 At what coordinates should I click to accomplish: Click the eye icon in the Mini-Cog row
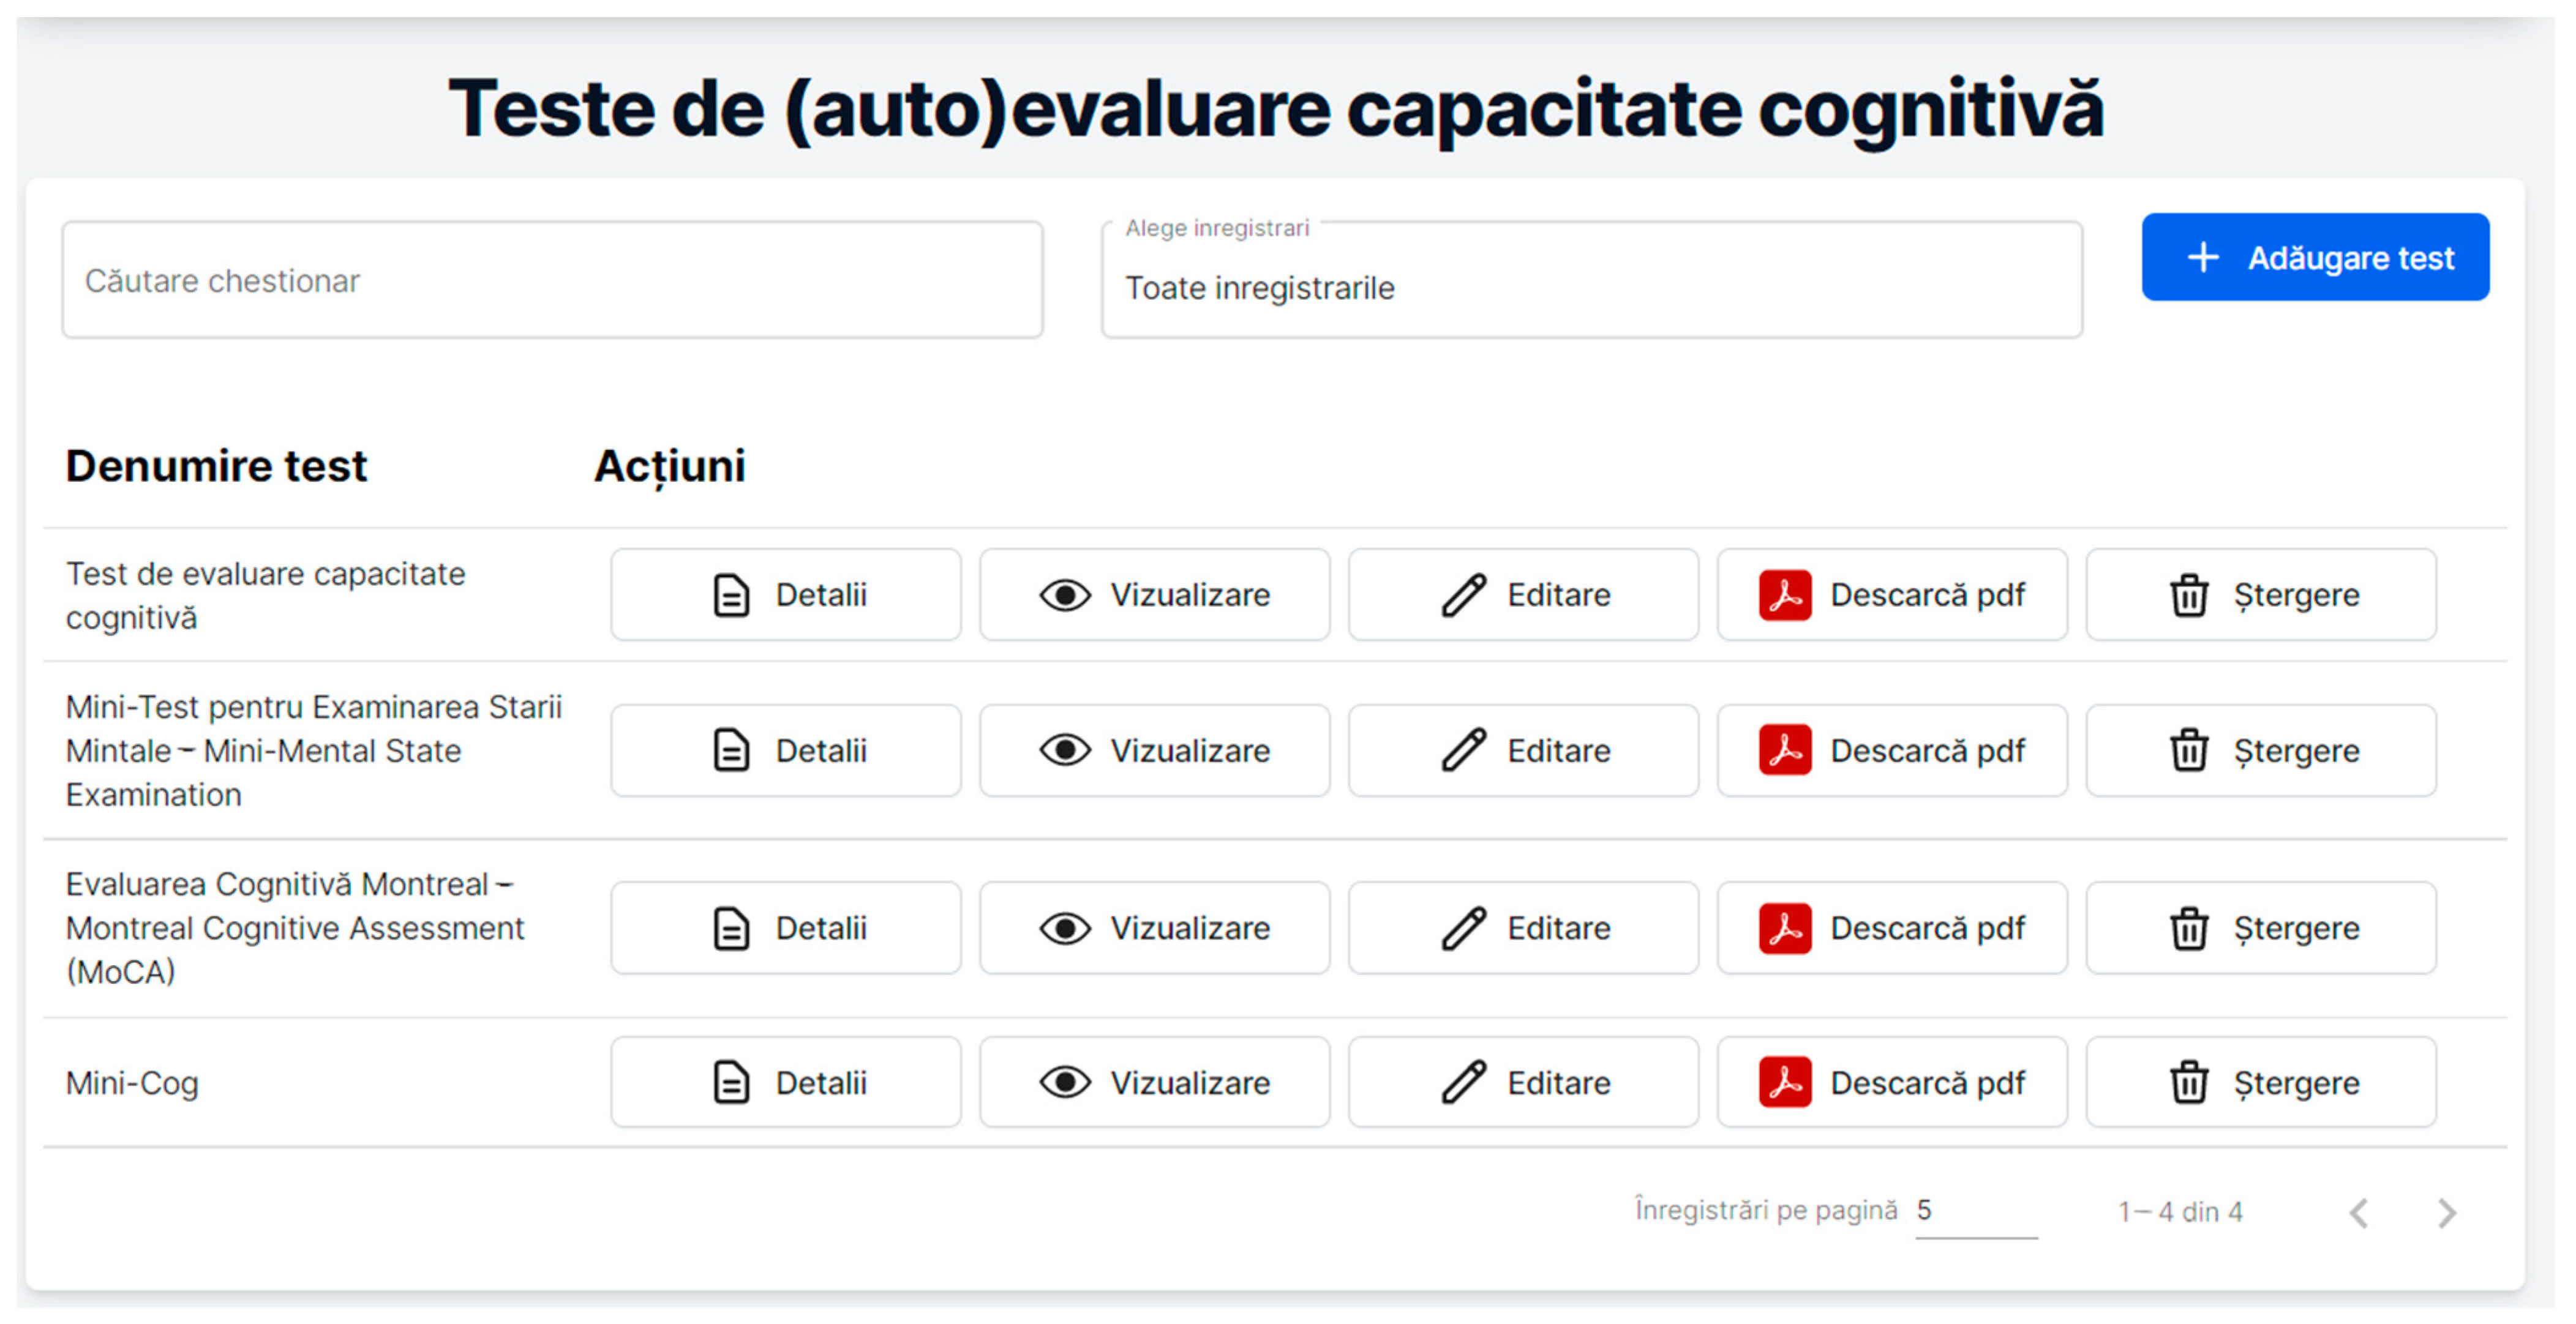pyautogui.click(x=1065, y=1082)
